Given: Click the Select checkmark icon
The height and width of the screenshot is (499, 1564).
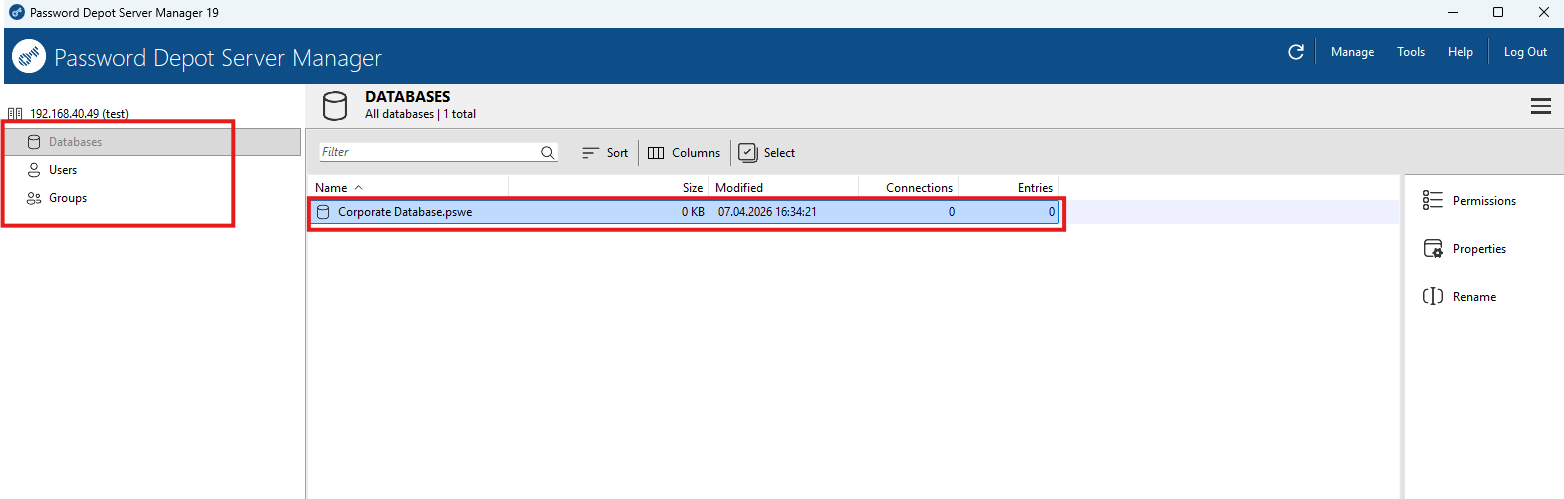Looking at the screenshot, I should (x=748, y=153).
